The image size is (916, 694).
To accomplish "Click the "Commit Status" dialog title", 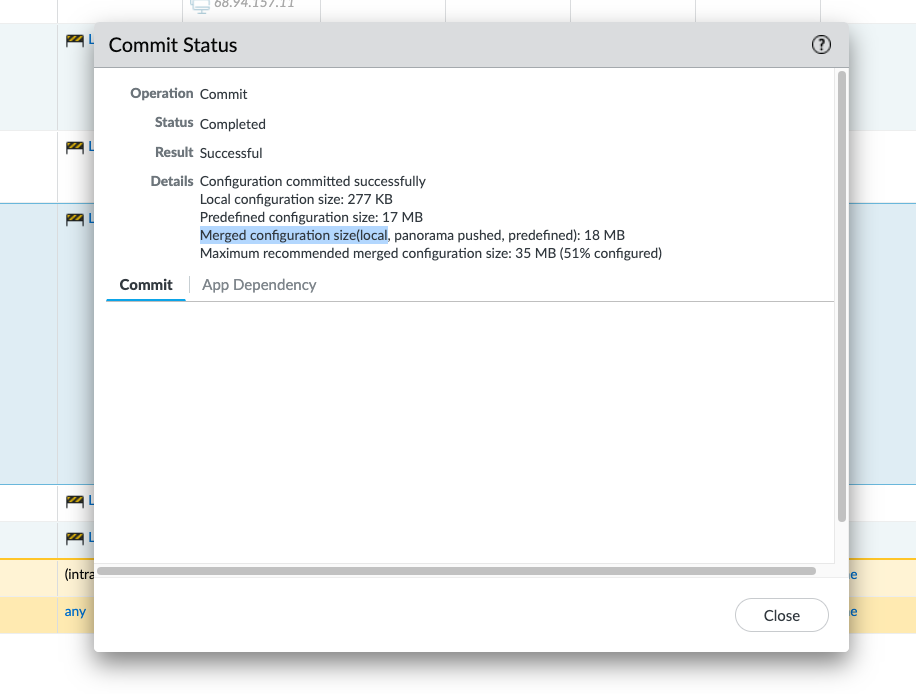I will click(x=173, y=45).
